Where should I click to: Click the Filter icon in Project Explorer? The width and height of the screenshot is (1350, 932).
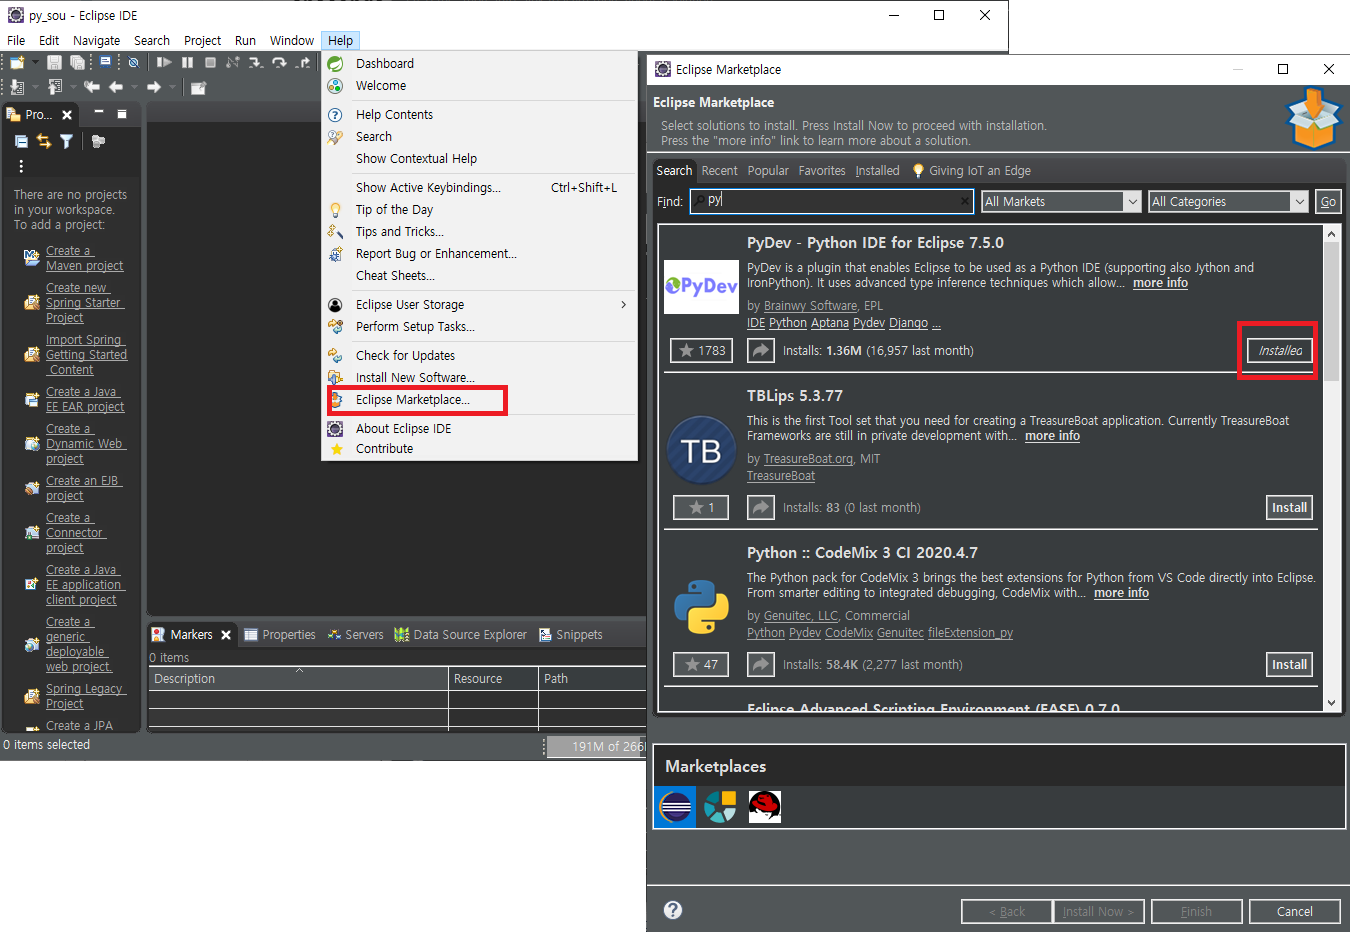pyautogui.click(x=66, y=141)
